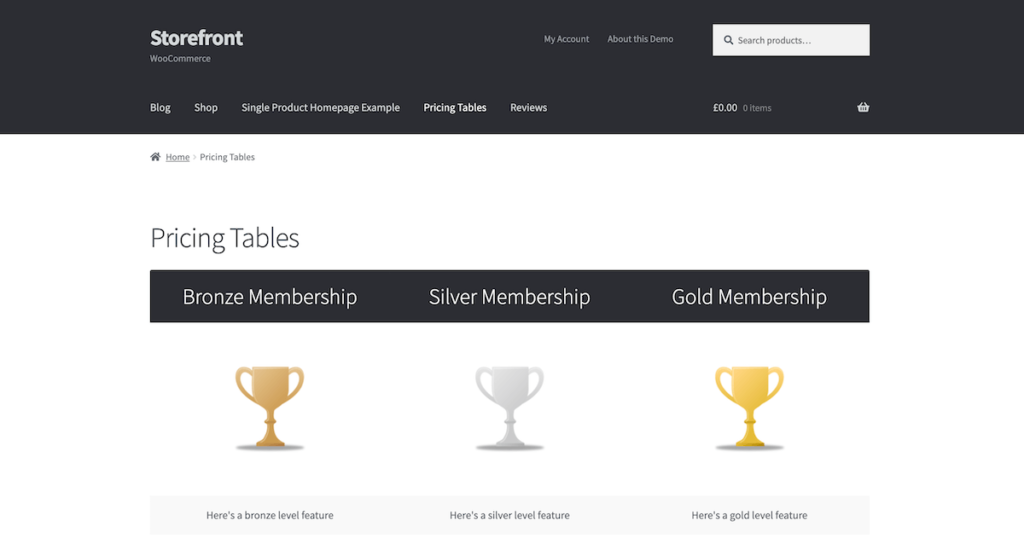Open Single Product Homepage Example
1024x538 pixels.
click(x=320, y=108)
